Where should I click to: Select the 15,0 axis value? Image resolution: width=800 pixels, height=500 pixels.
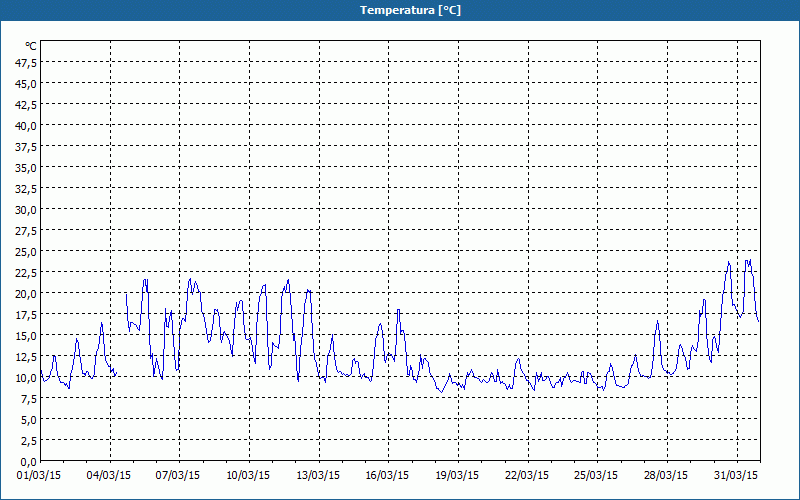tap(27, 336)
